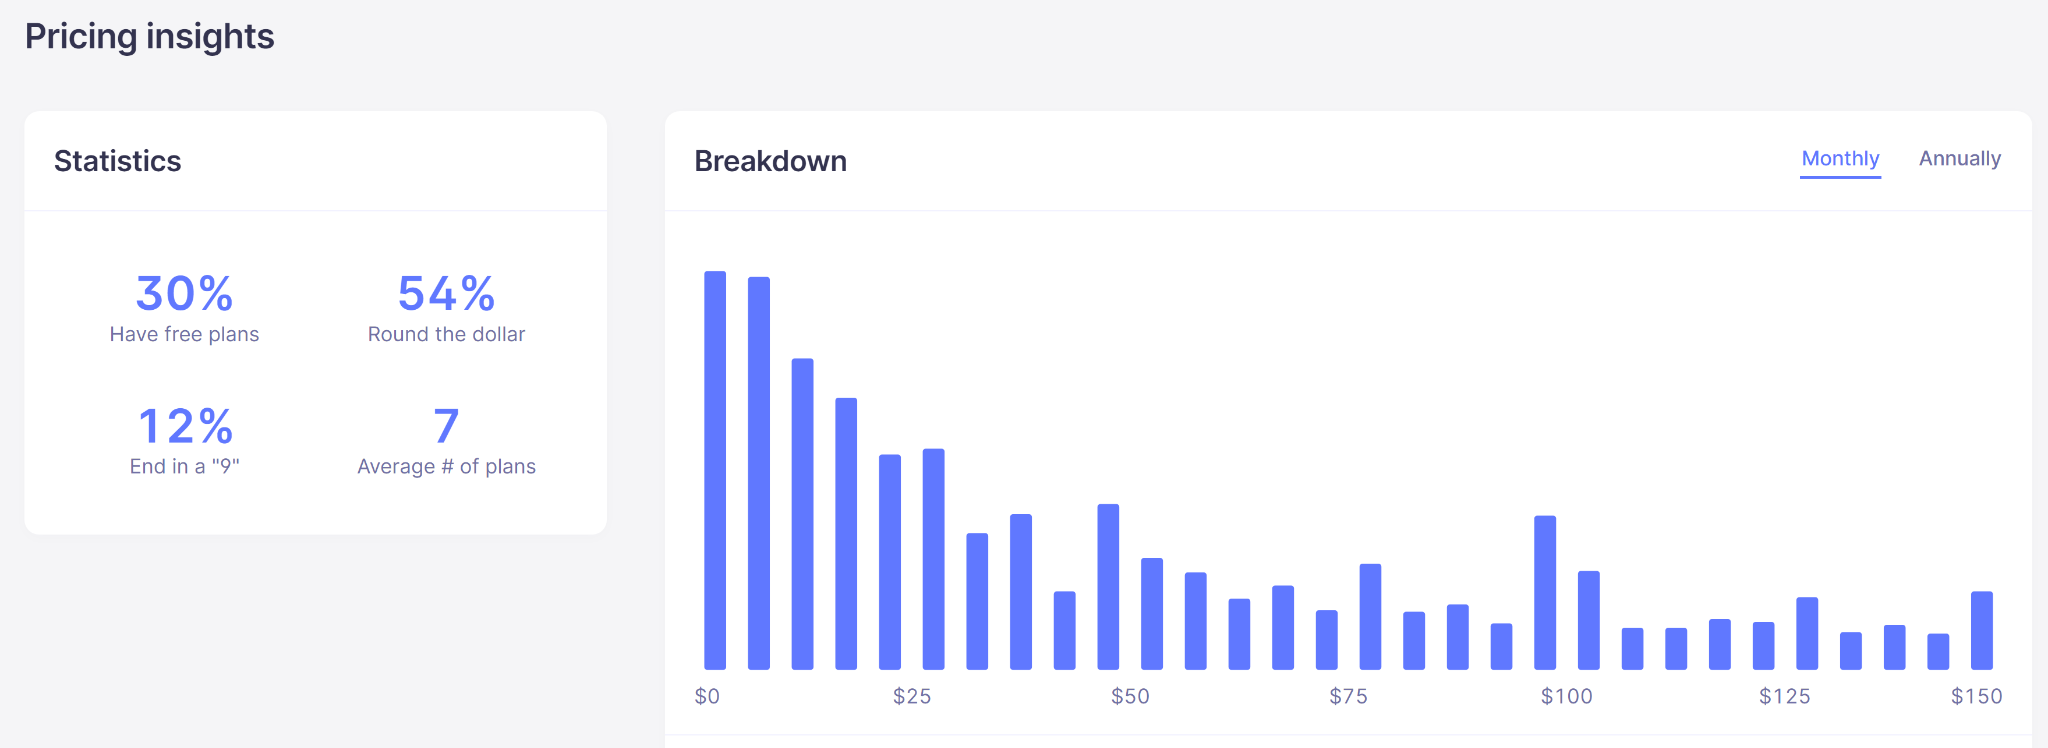This screenshot has height=748, width=2048.
Task: Switch to the Monthly breakdown tab
Action: pos(1840,159)
